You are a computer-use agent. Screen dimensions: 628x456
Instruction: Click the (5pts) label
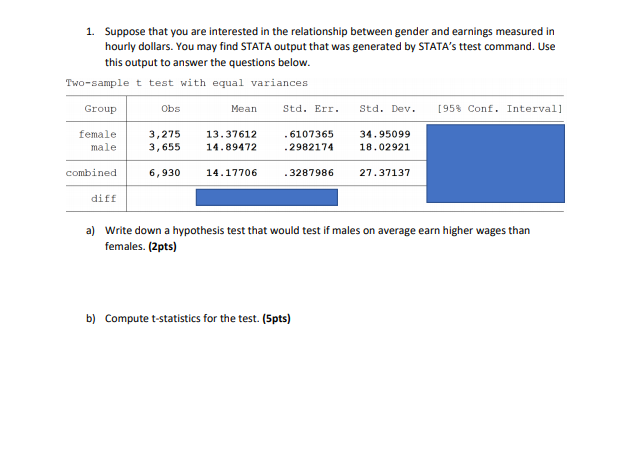[x=276, y=318]
